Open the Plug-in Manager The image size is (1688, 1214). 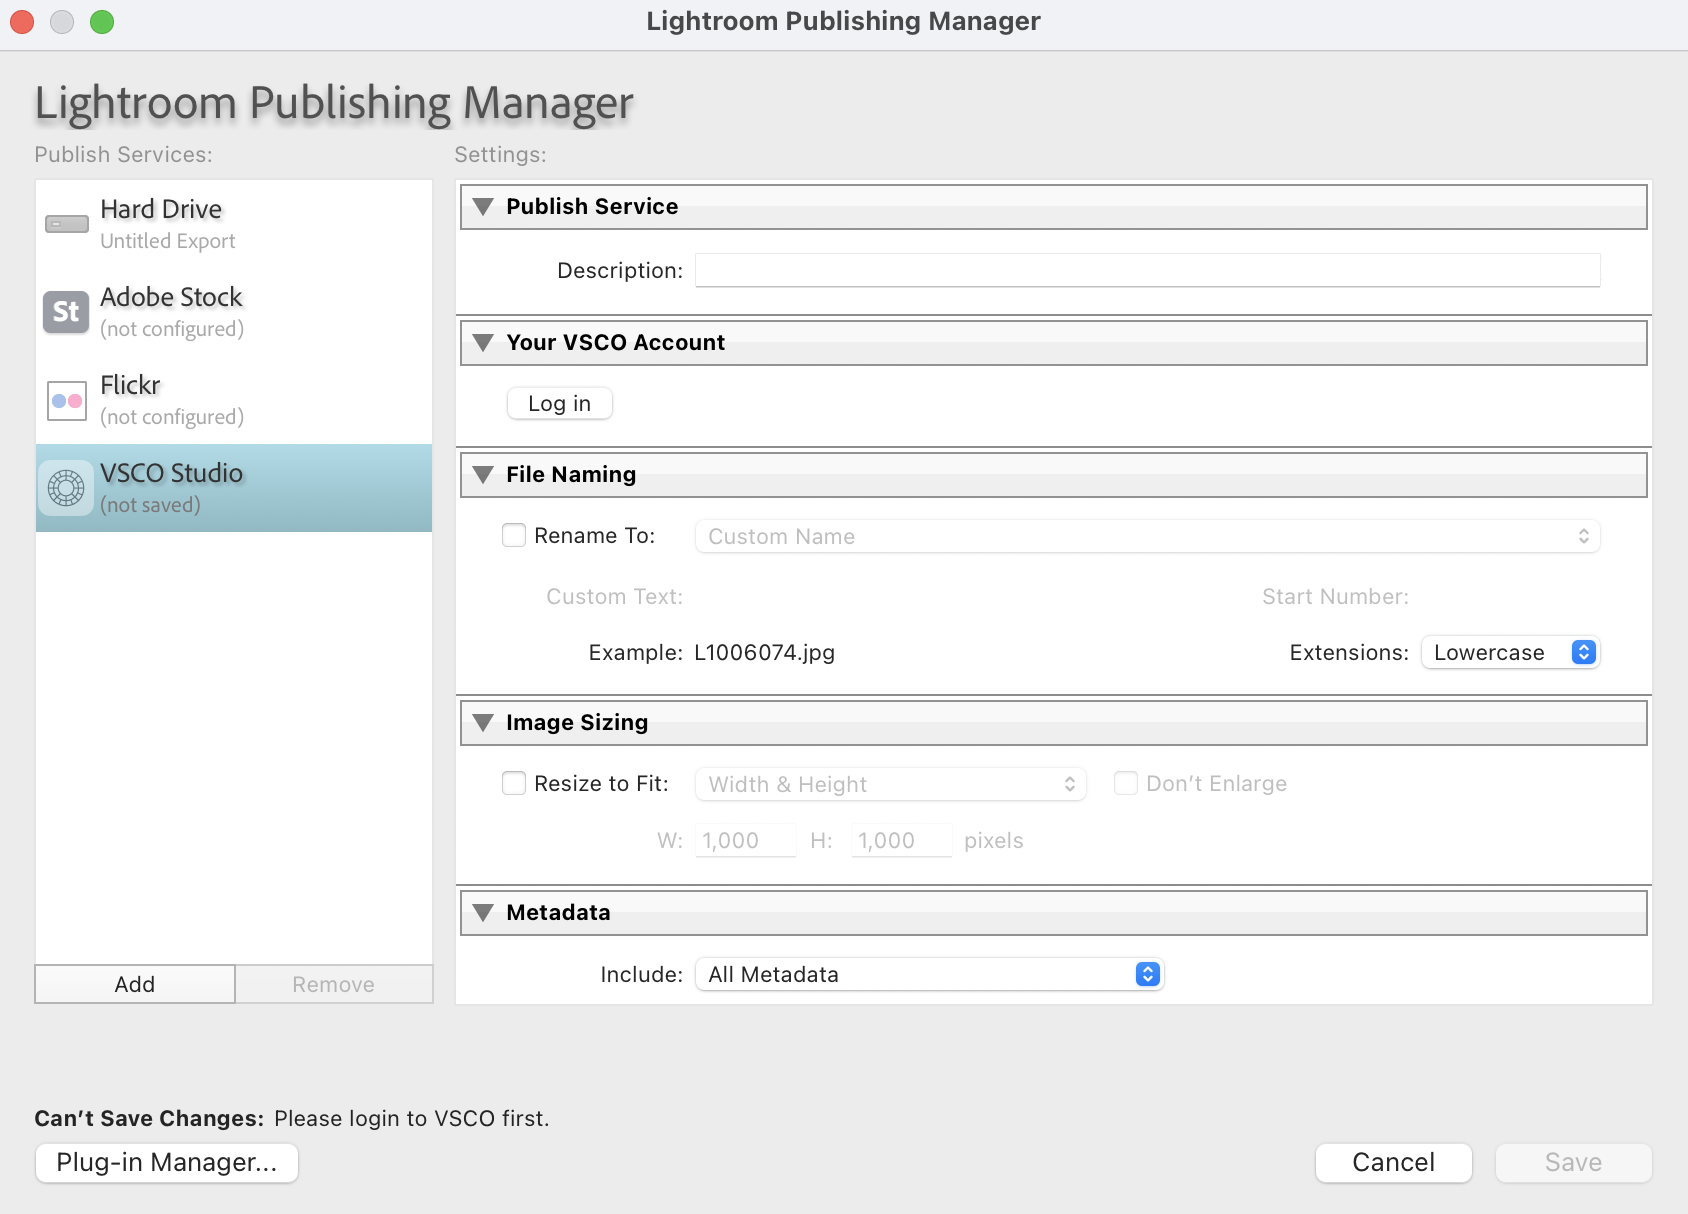tap(167, 1163)
